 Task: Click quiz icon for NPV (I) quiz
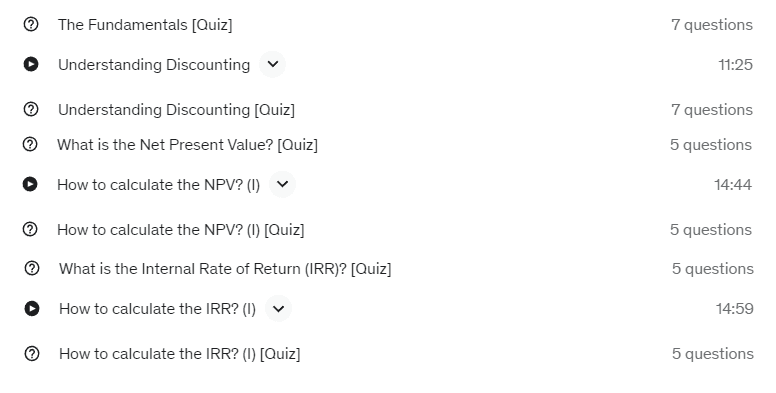[30, 229]
